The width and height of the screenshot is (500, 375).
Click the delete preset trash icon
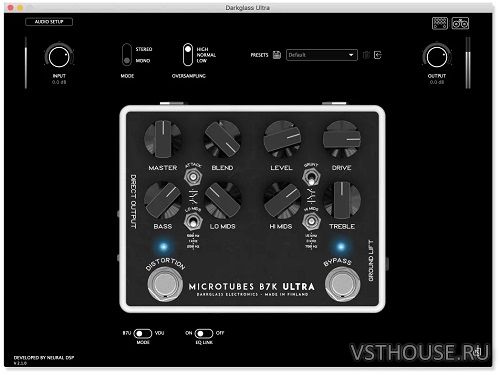point(366,55)
